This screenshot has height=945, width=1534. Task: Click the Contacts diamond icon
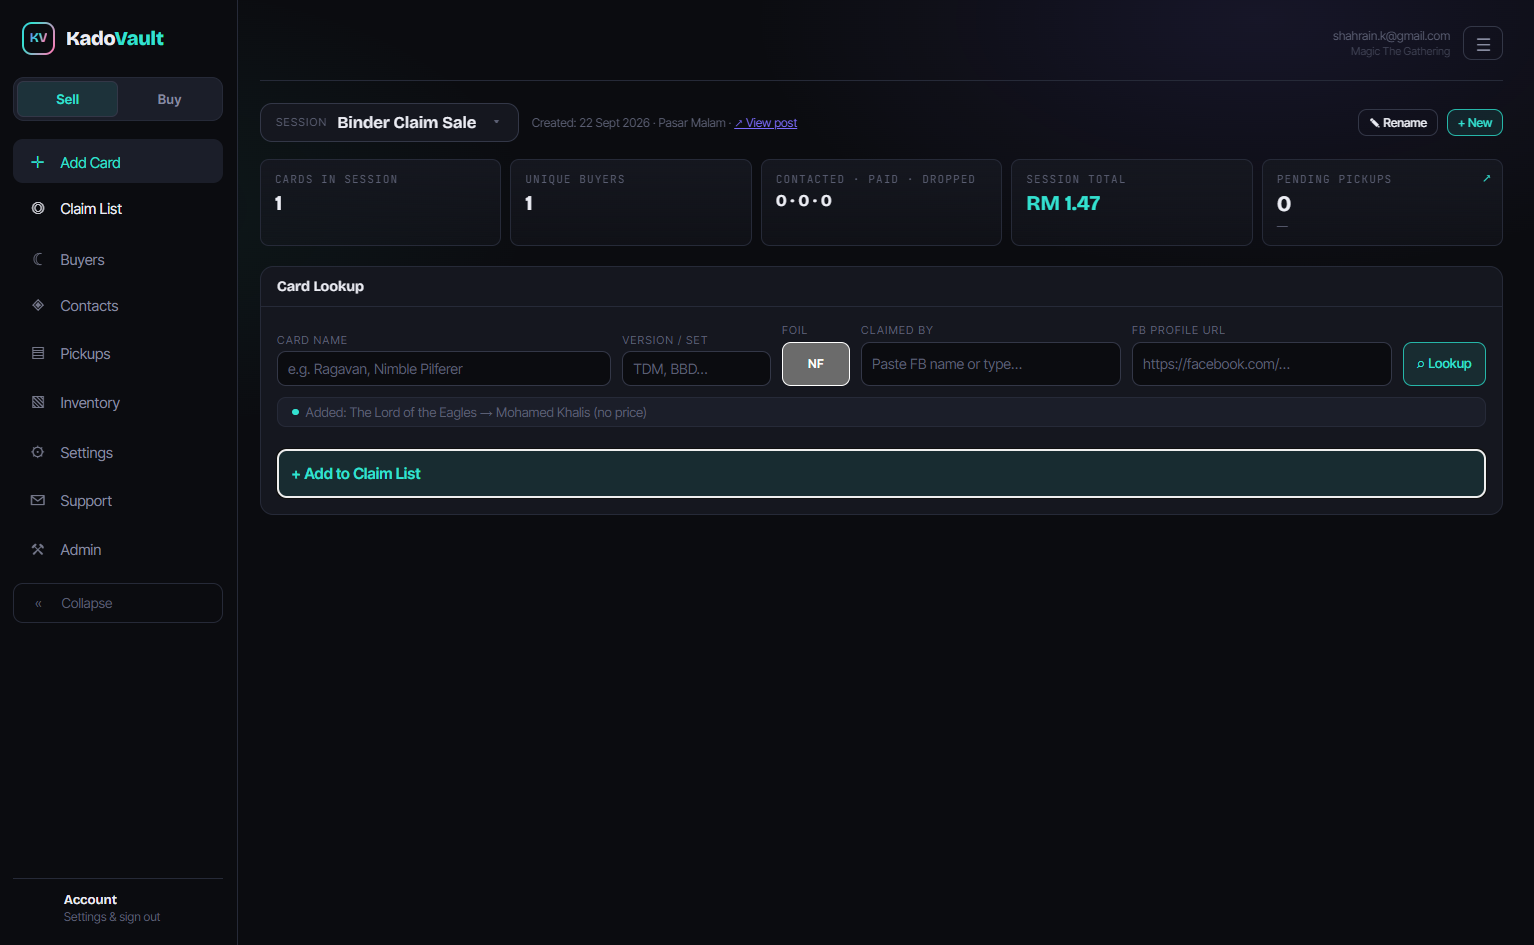coord(38,305)
